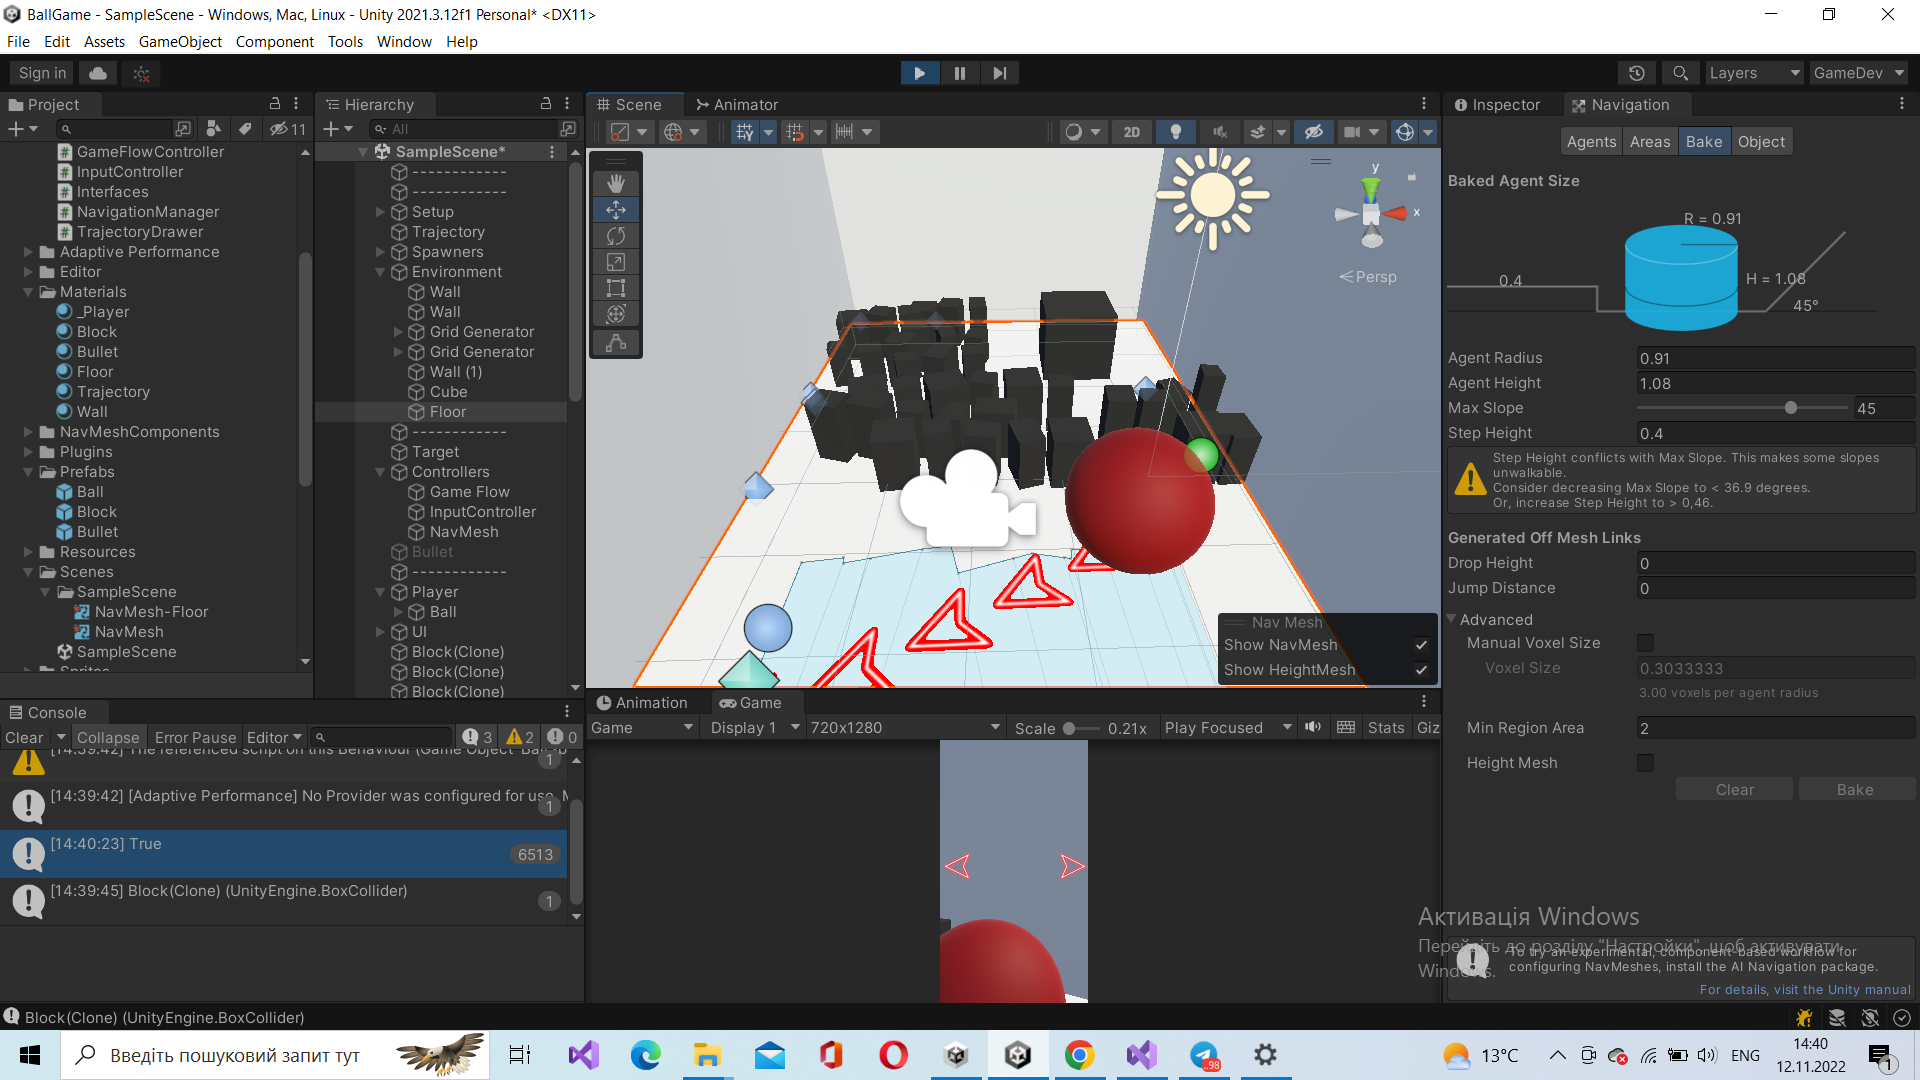Viewport: 1920px width, 1080px height.
Task: Switch to the Inspector tab
Action: pos(1497,105)
